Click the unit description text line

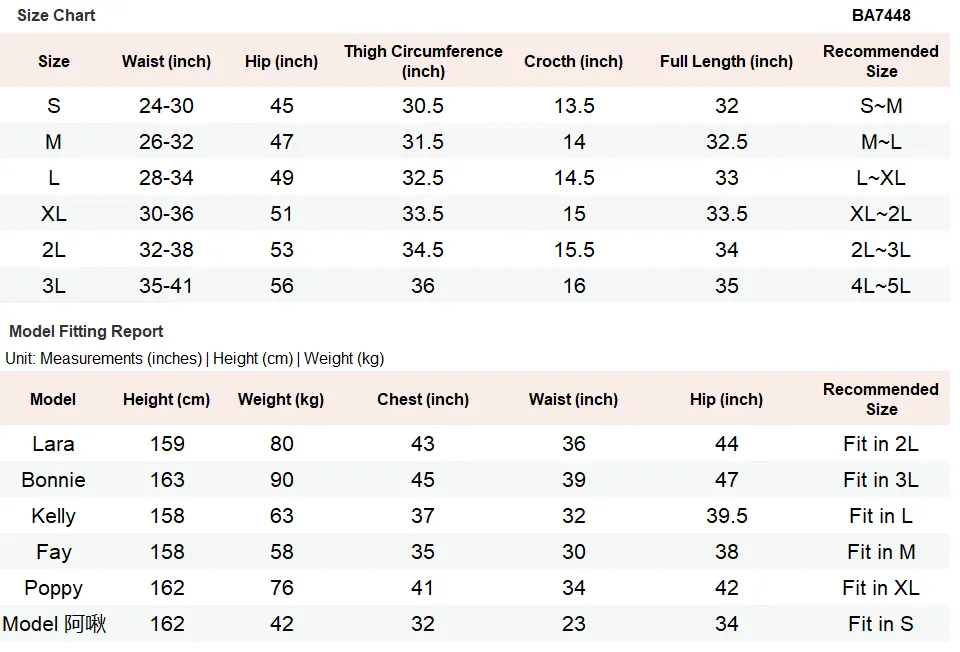point(195,358)
